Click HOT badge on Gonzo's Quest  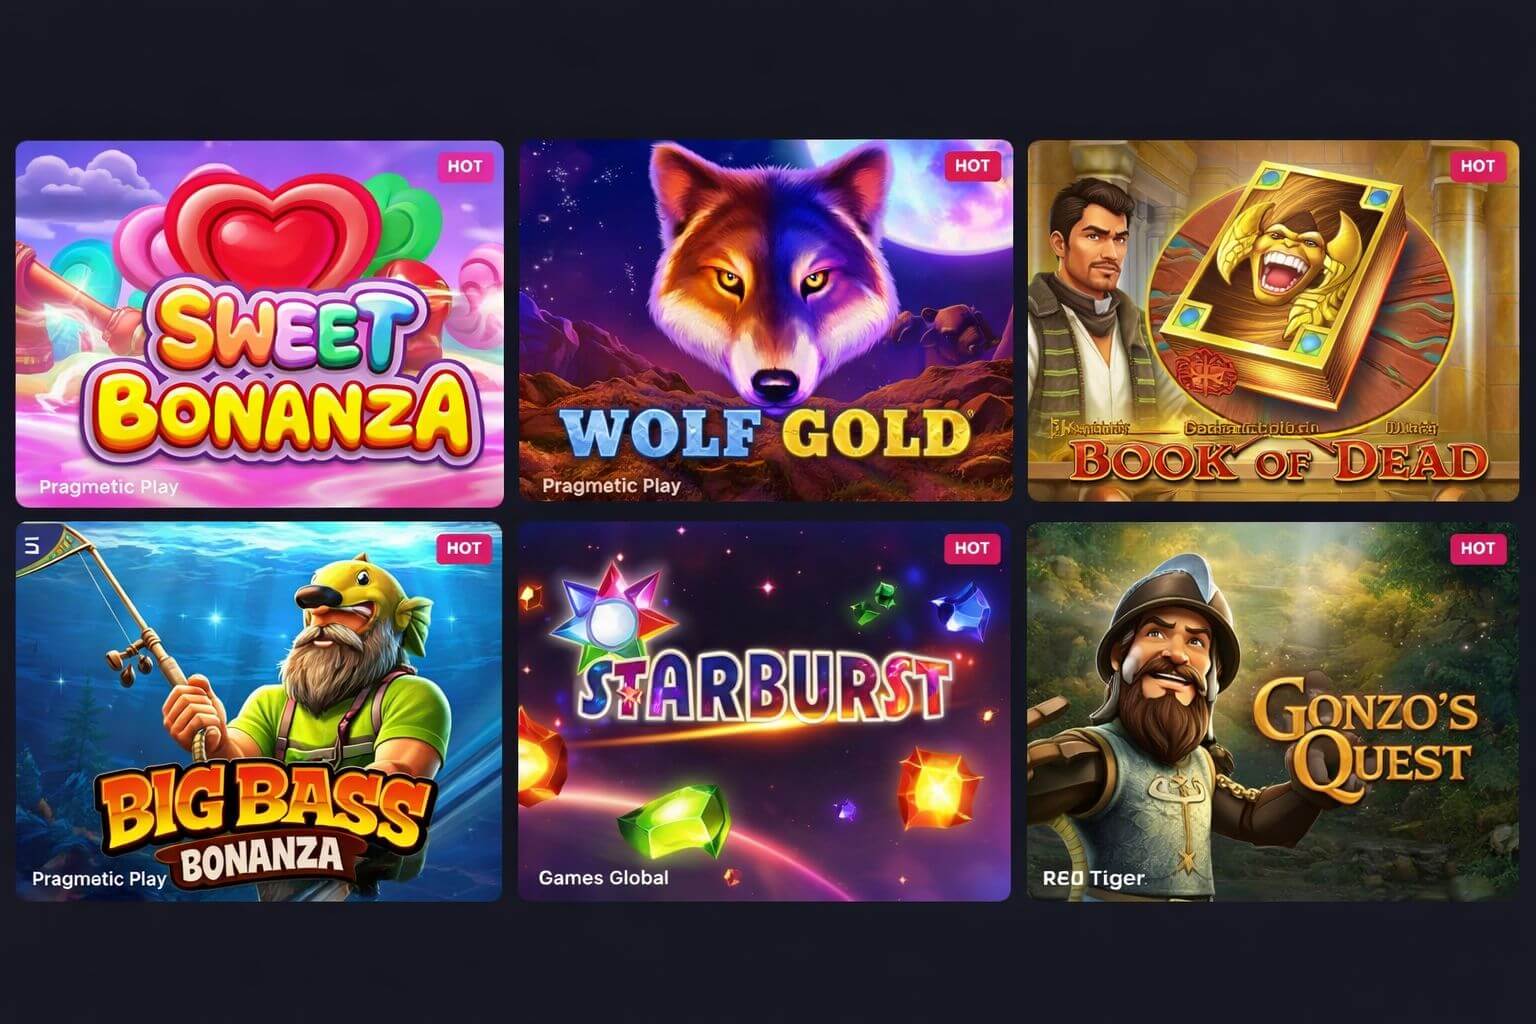coord(1478,548)
